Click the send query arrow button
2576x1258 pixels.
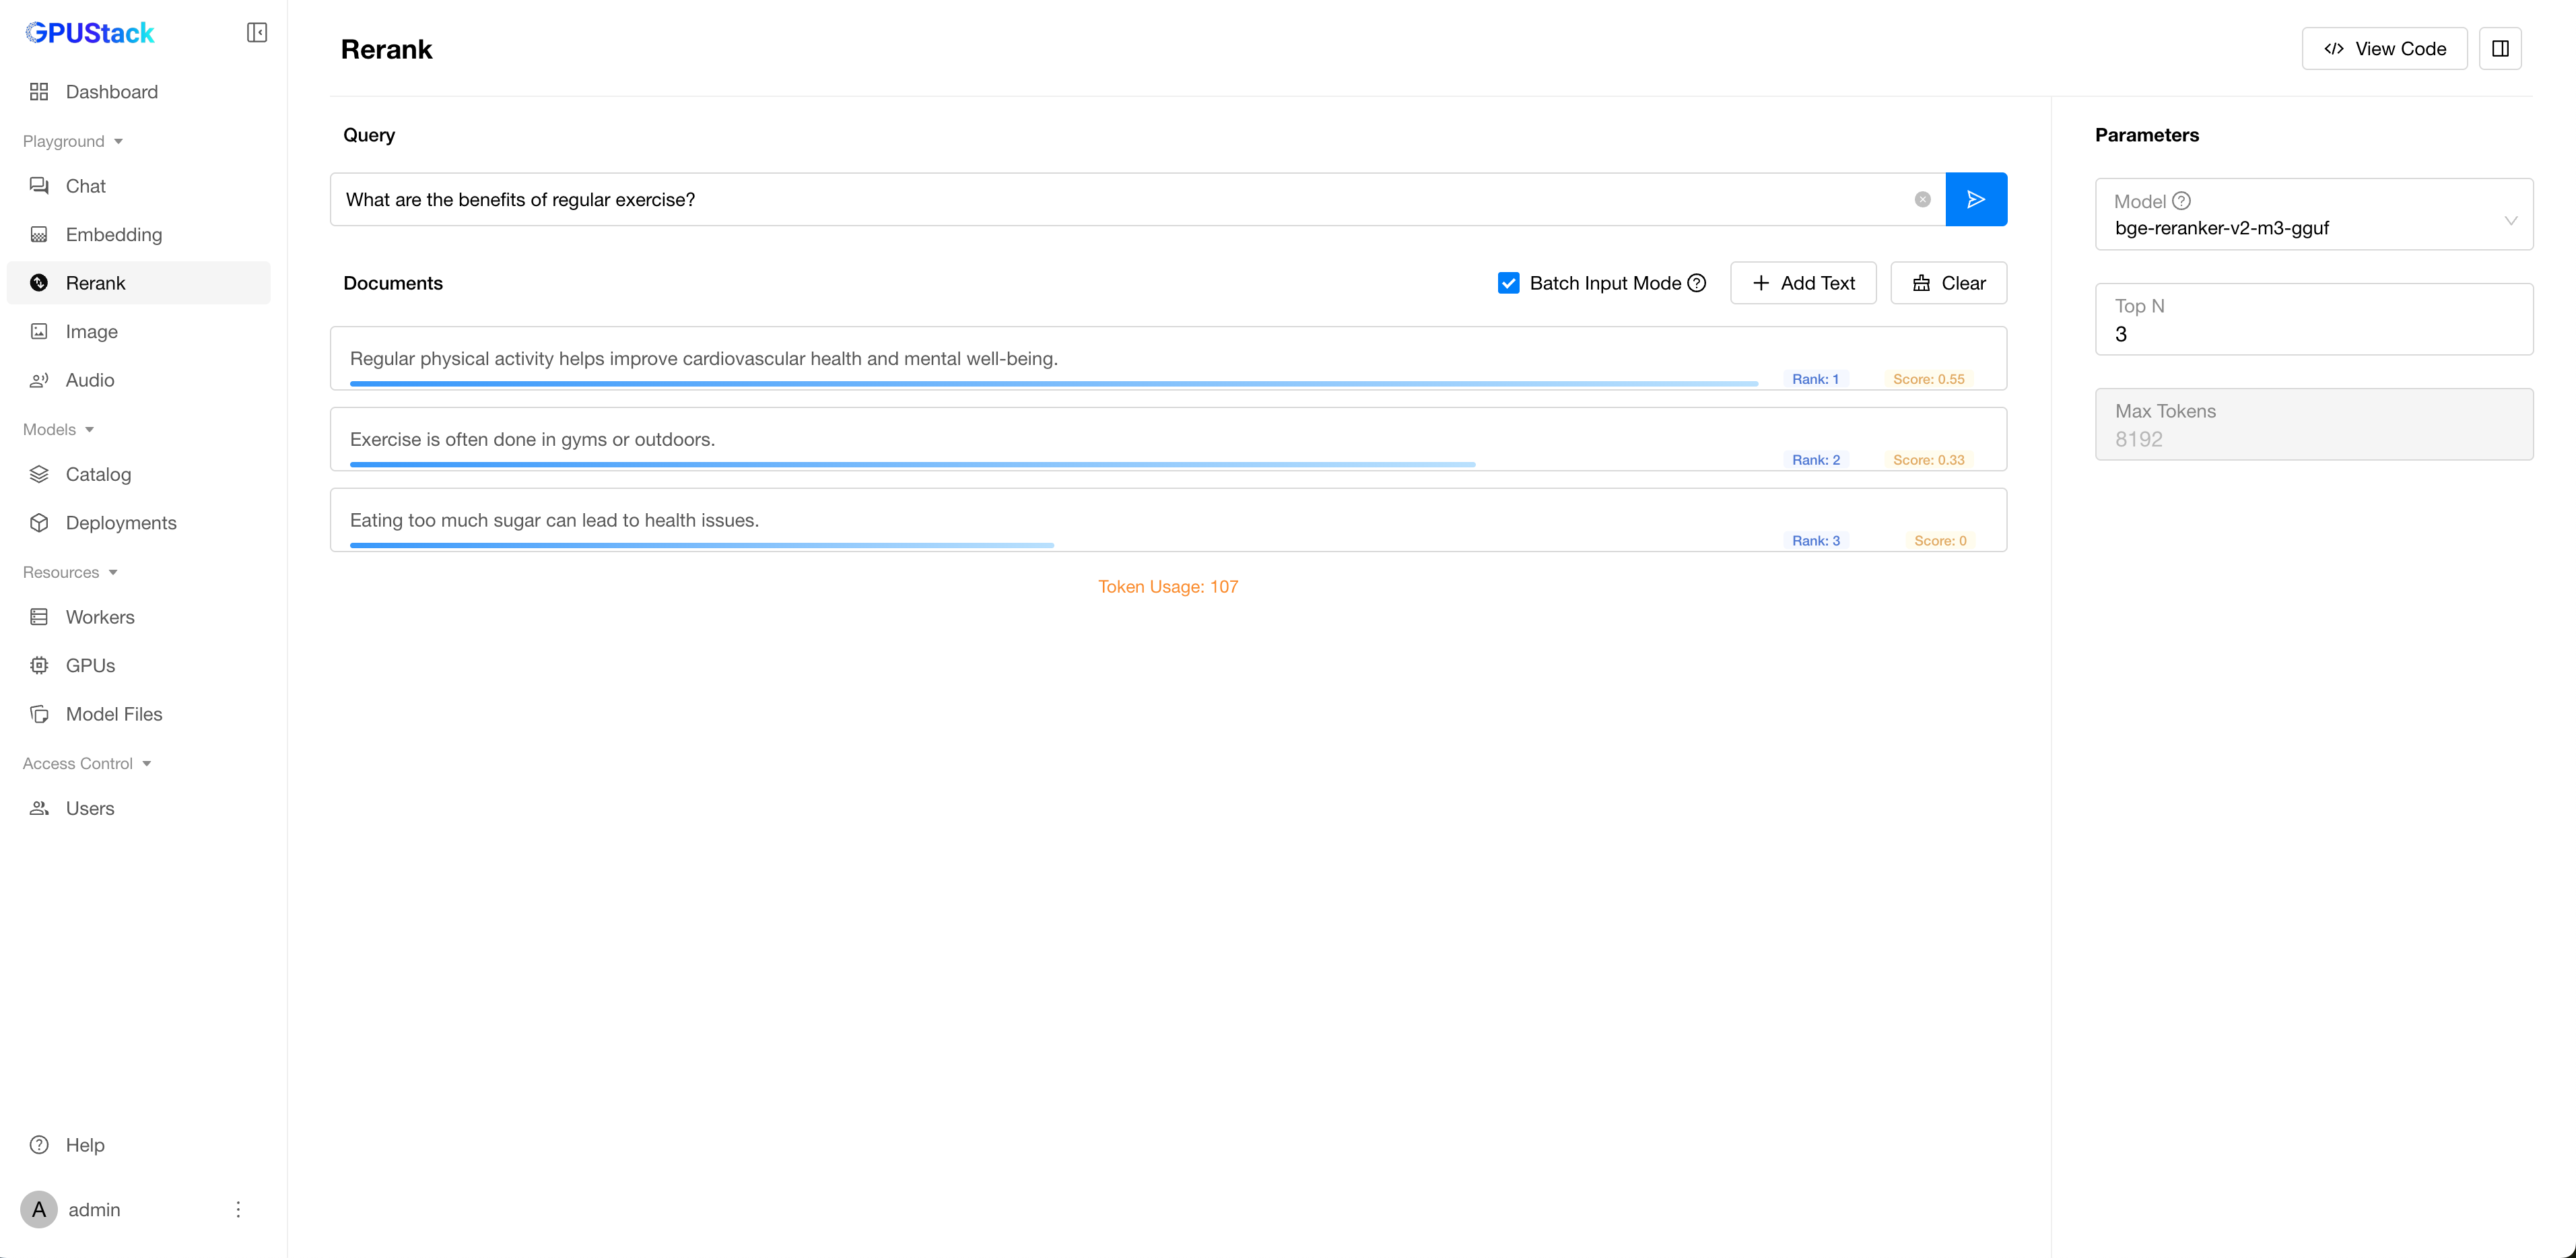coord(1975,199)
